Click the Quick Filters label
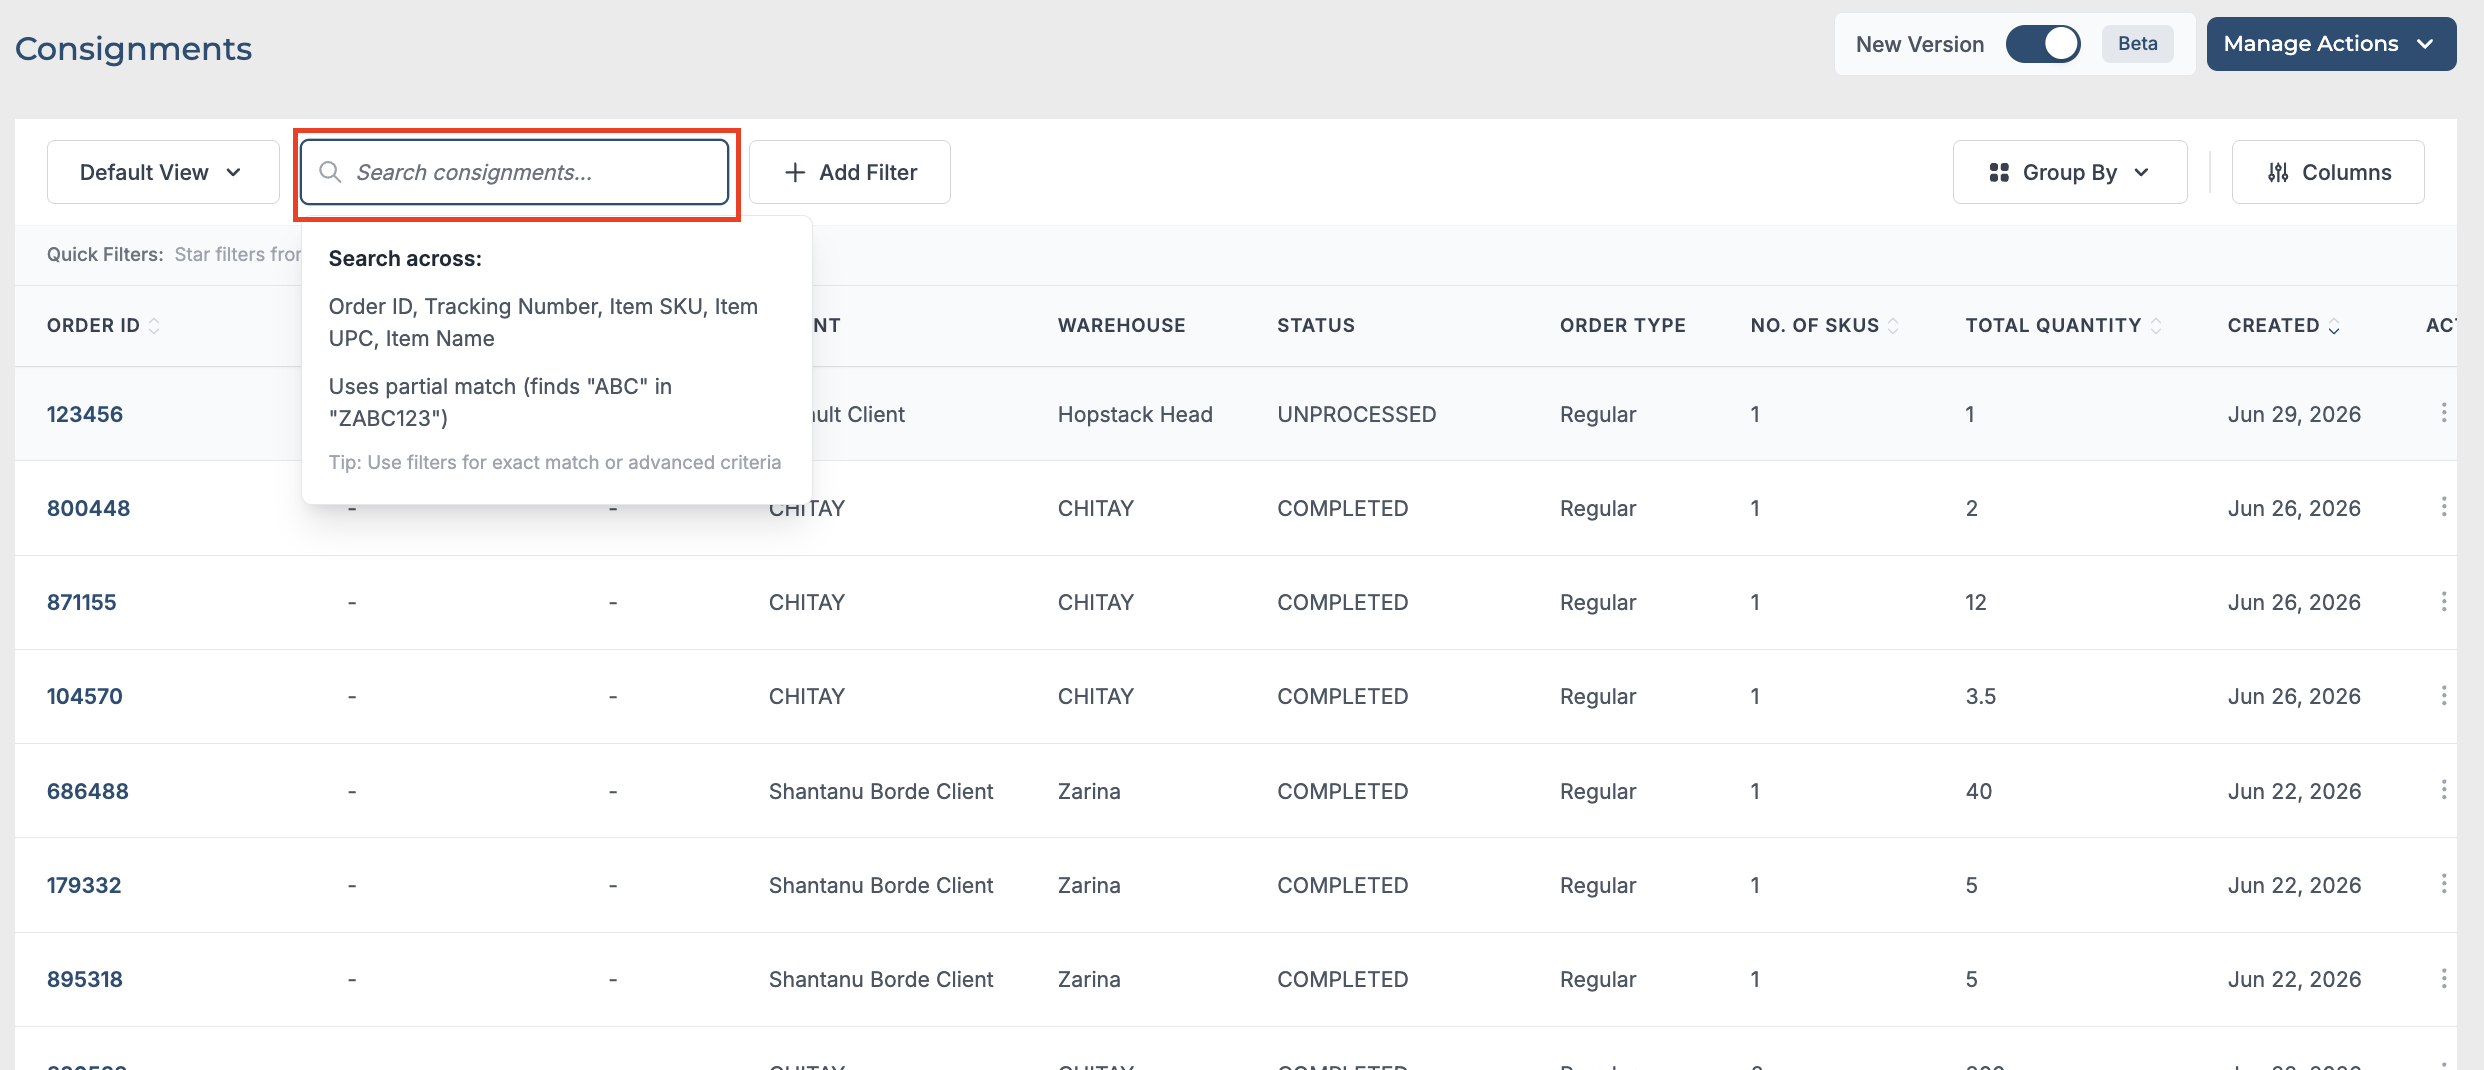This screenshot has height=1070, width=2484. coord(105,254)
